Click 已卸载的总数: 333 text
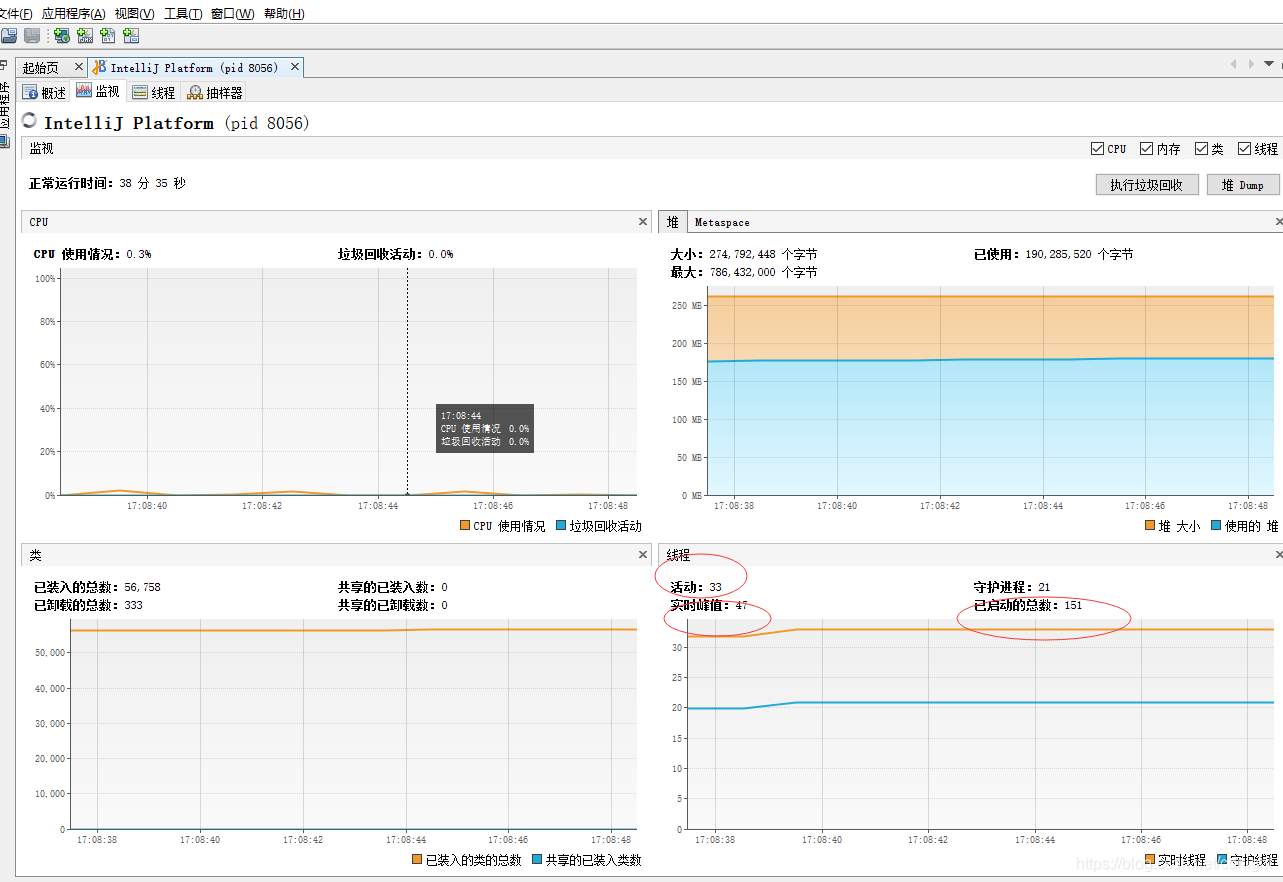The image size is (1283, 882). (88, 605)
